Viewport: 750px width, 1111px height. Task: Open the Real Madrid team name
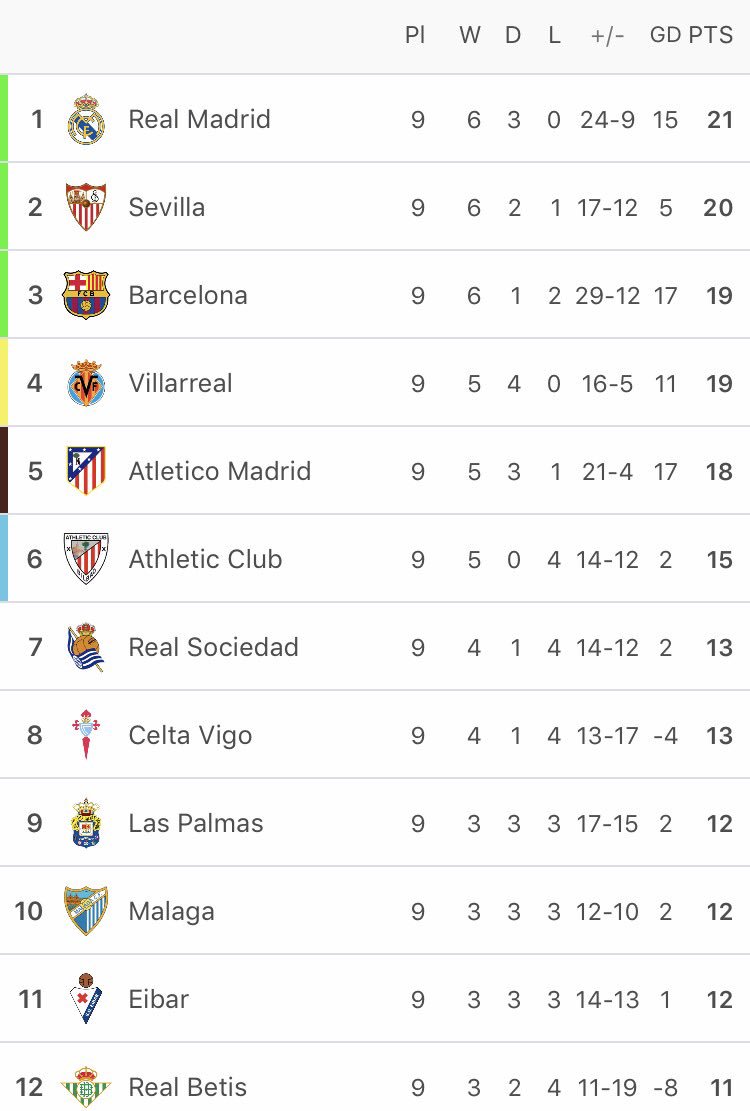(199, 120)
